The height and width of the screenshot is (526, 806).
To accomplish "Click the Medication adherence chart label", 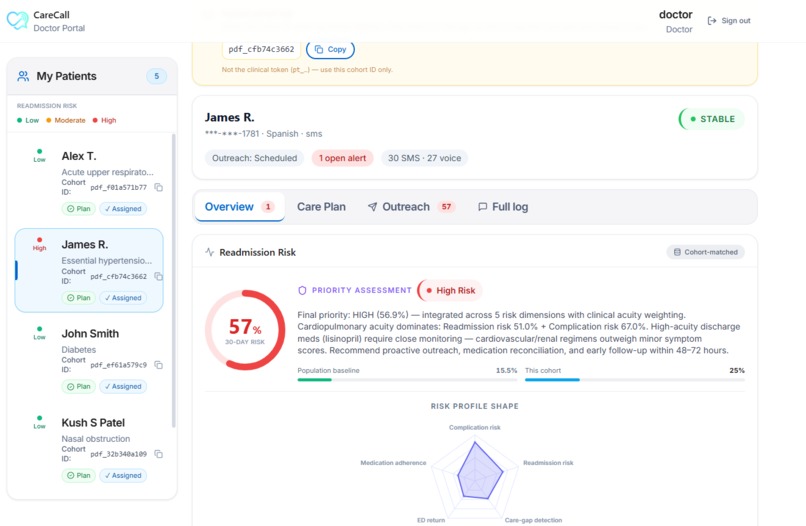I will (393, 463).
